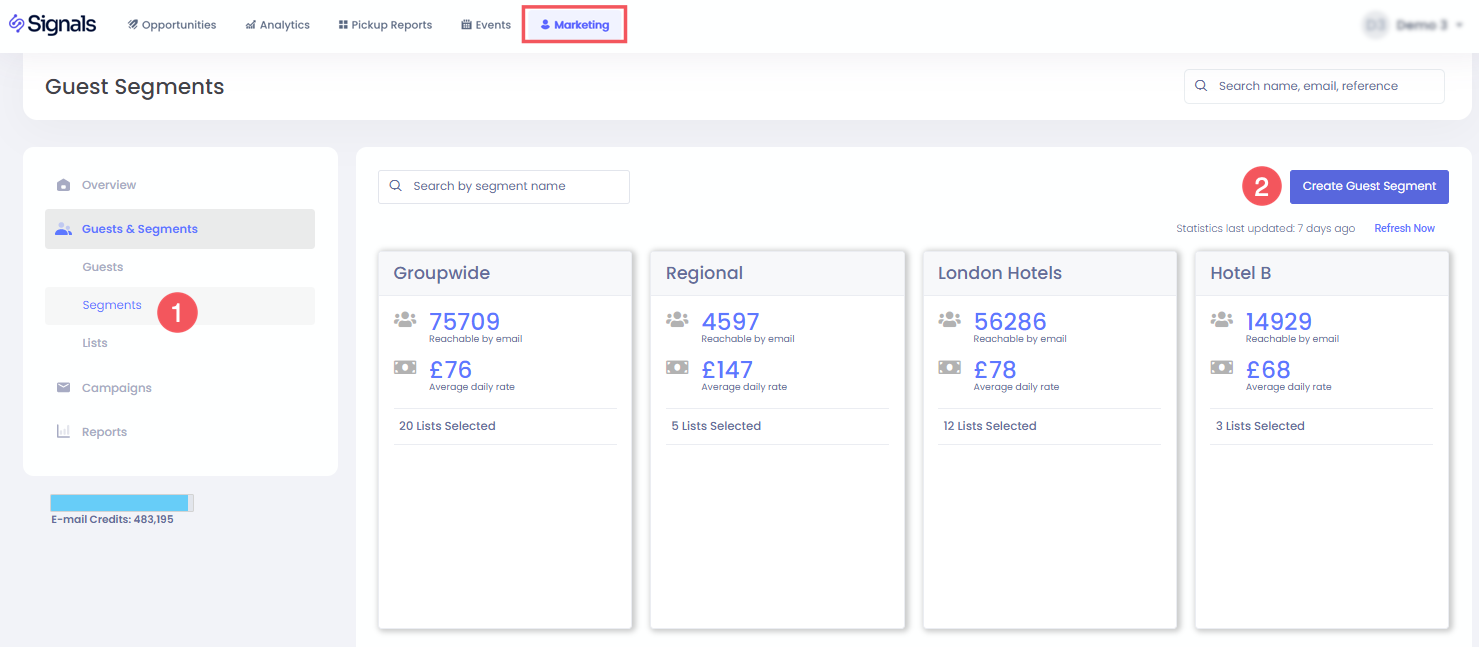Viewport: 1479px width, 647px height.
Task: Select Lists in the sidebar
Action: [x=95, y=343]
